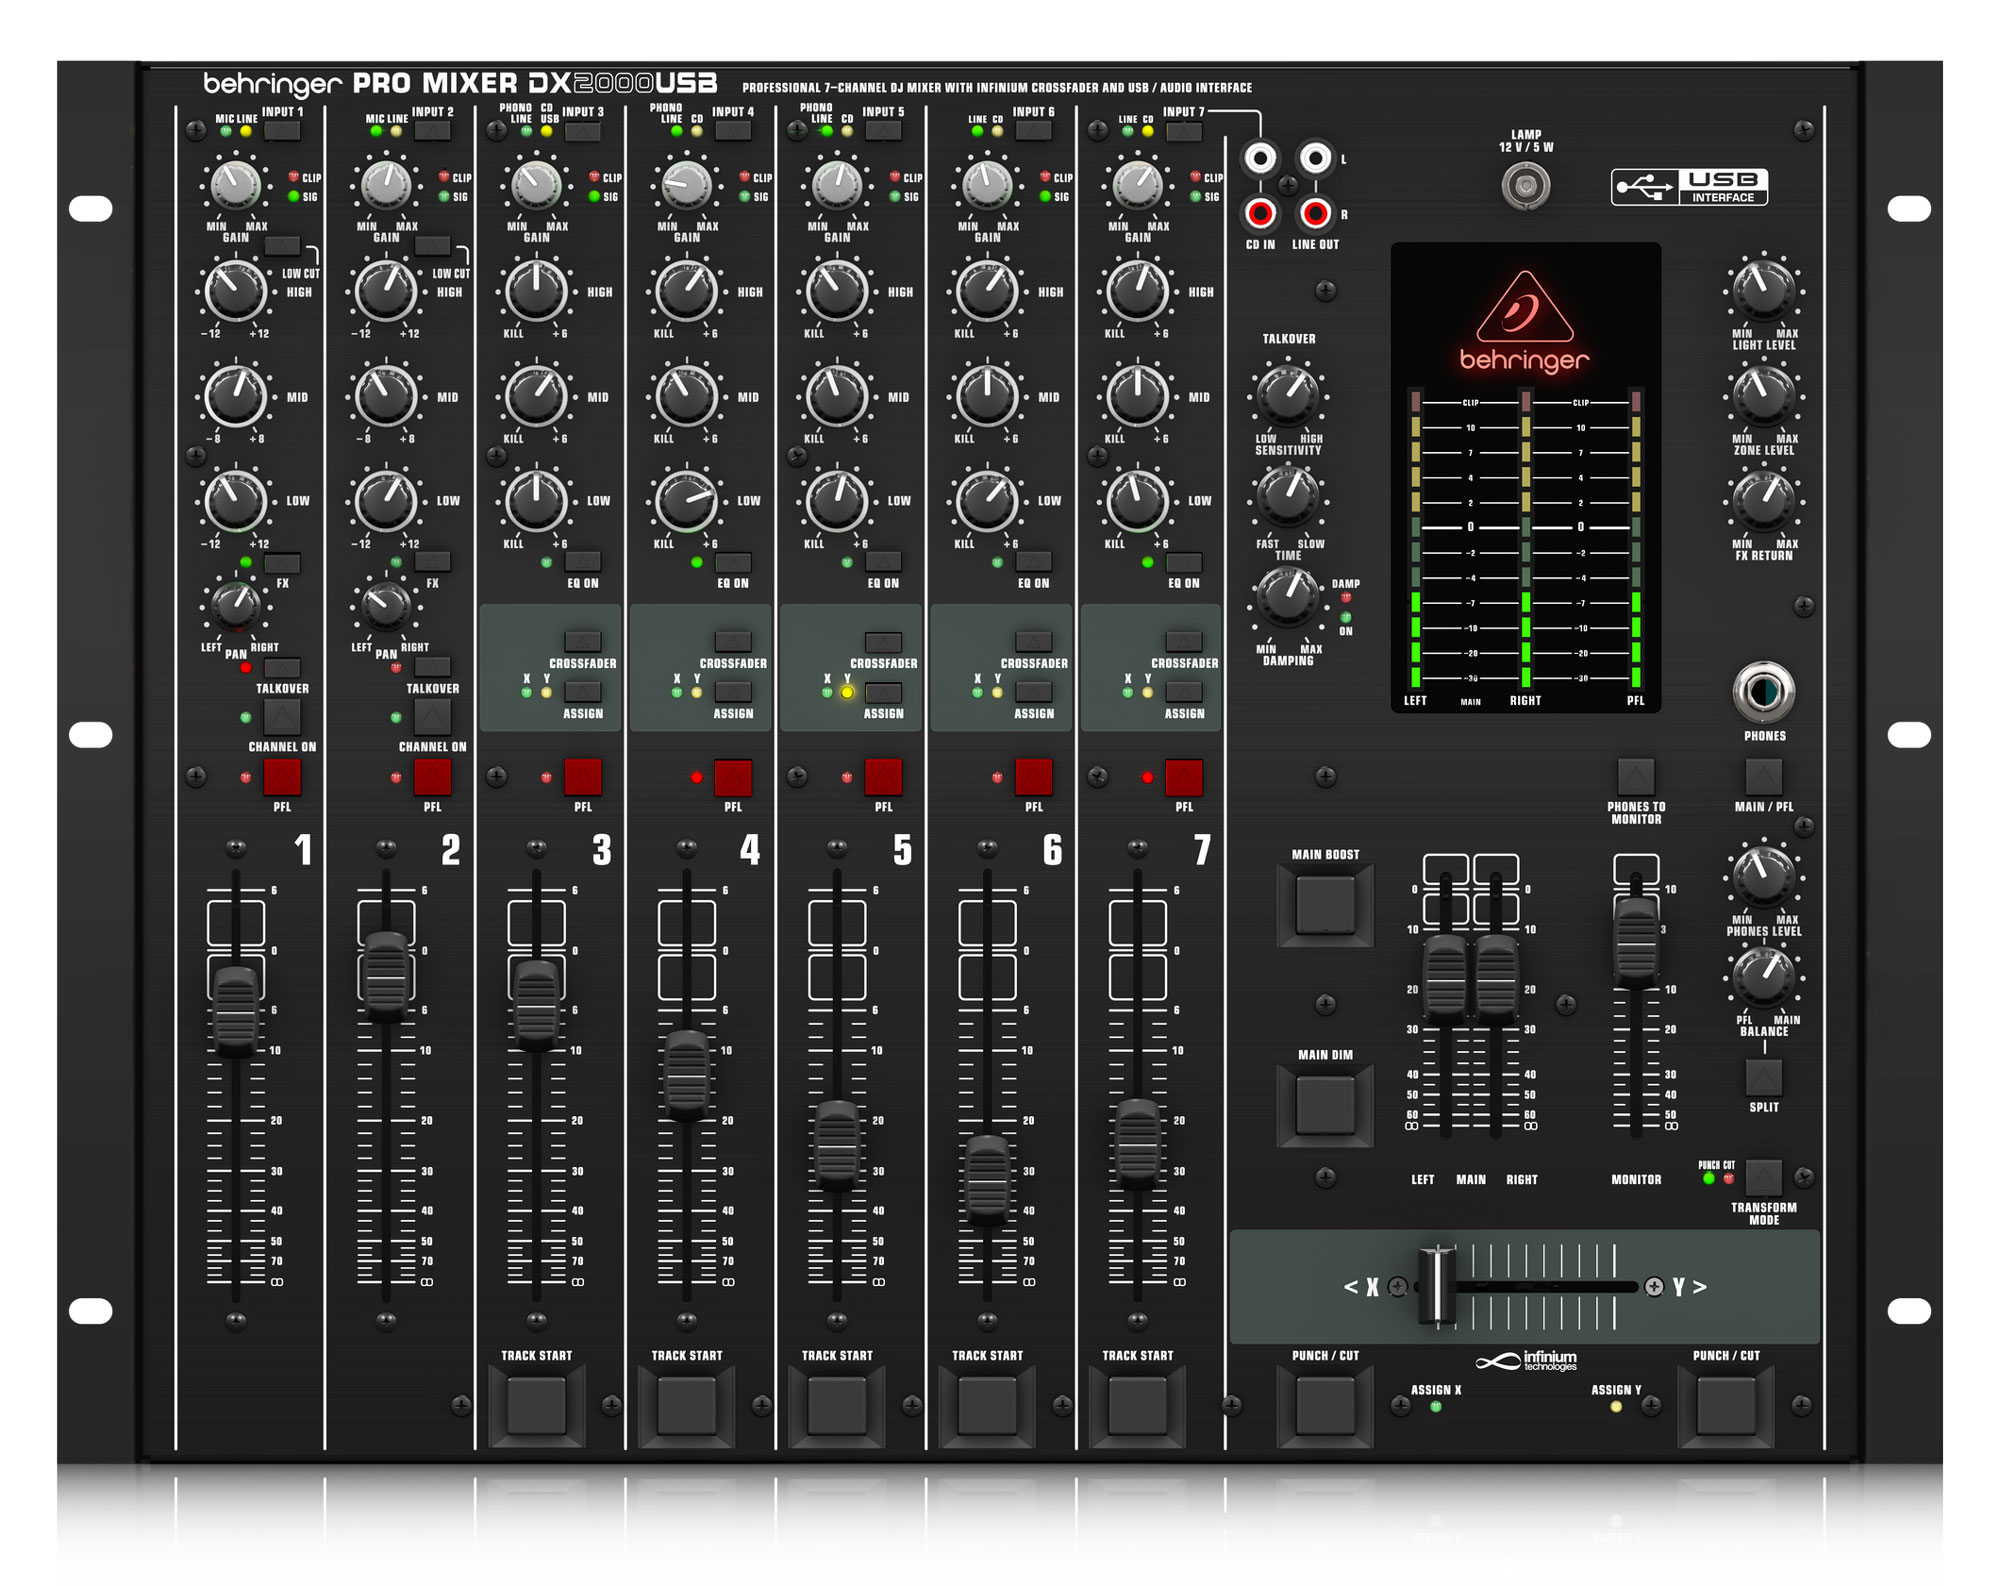Image resolution: width=2000 pixels, height=1586 pixels.
Task: Toggle the Transform Mode button
Action: click(x=1764, y=1177)
